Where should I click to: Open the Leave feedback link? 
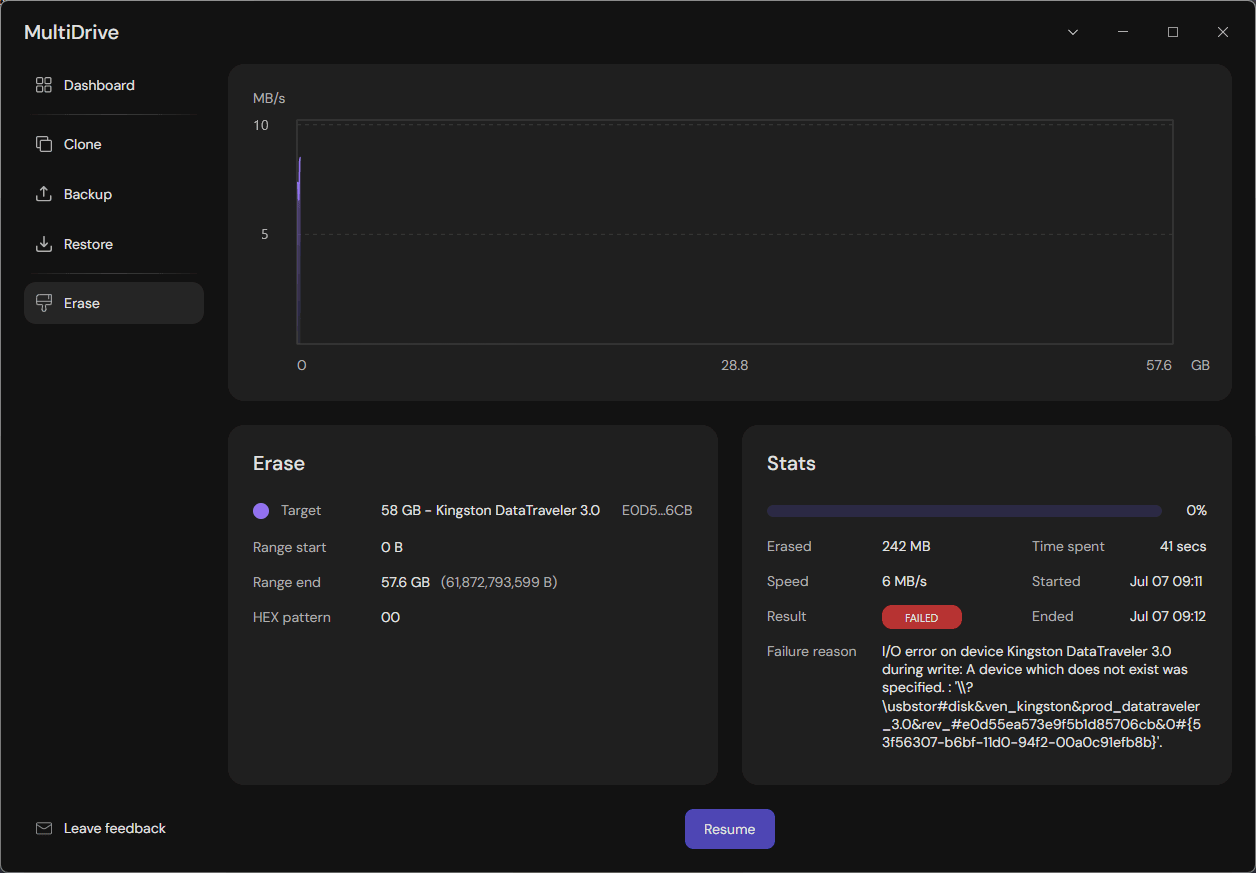pos(115,828)
